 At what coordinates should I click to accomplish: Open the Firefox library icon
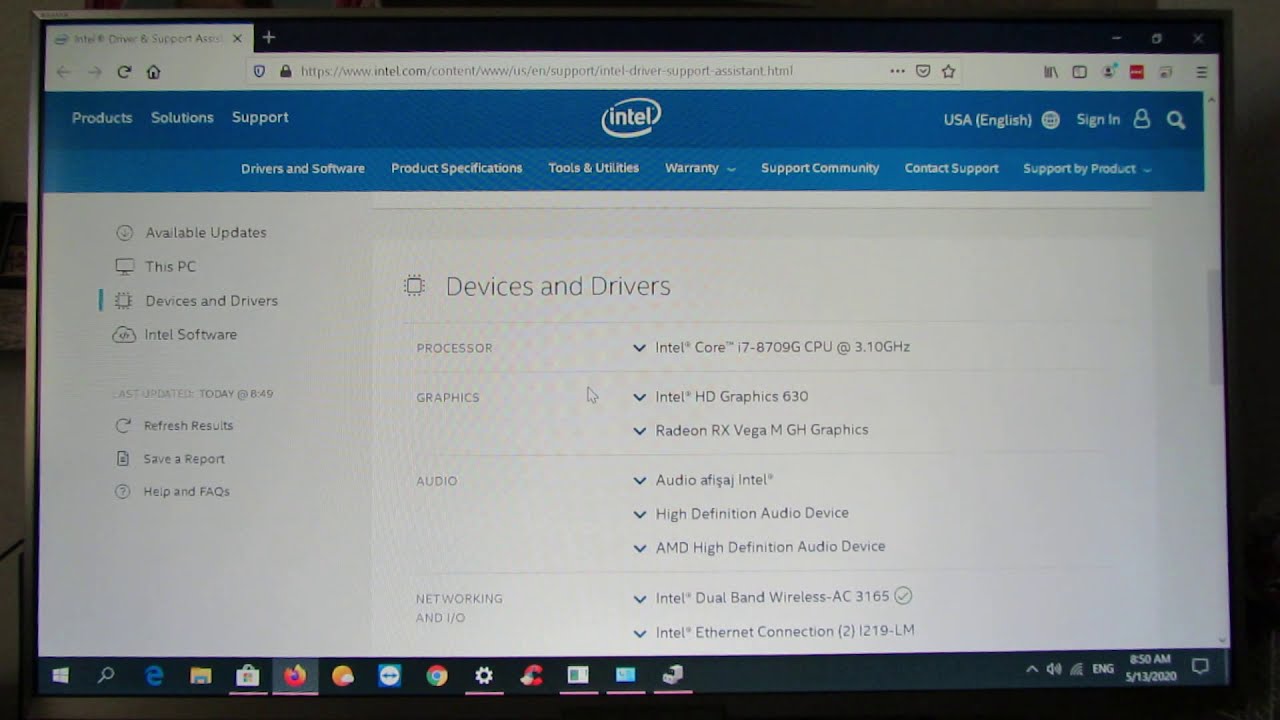click(1051, 72)
